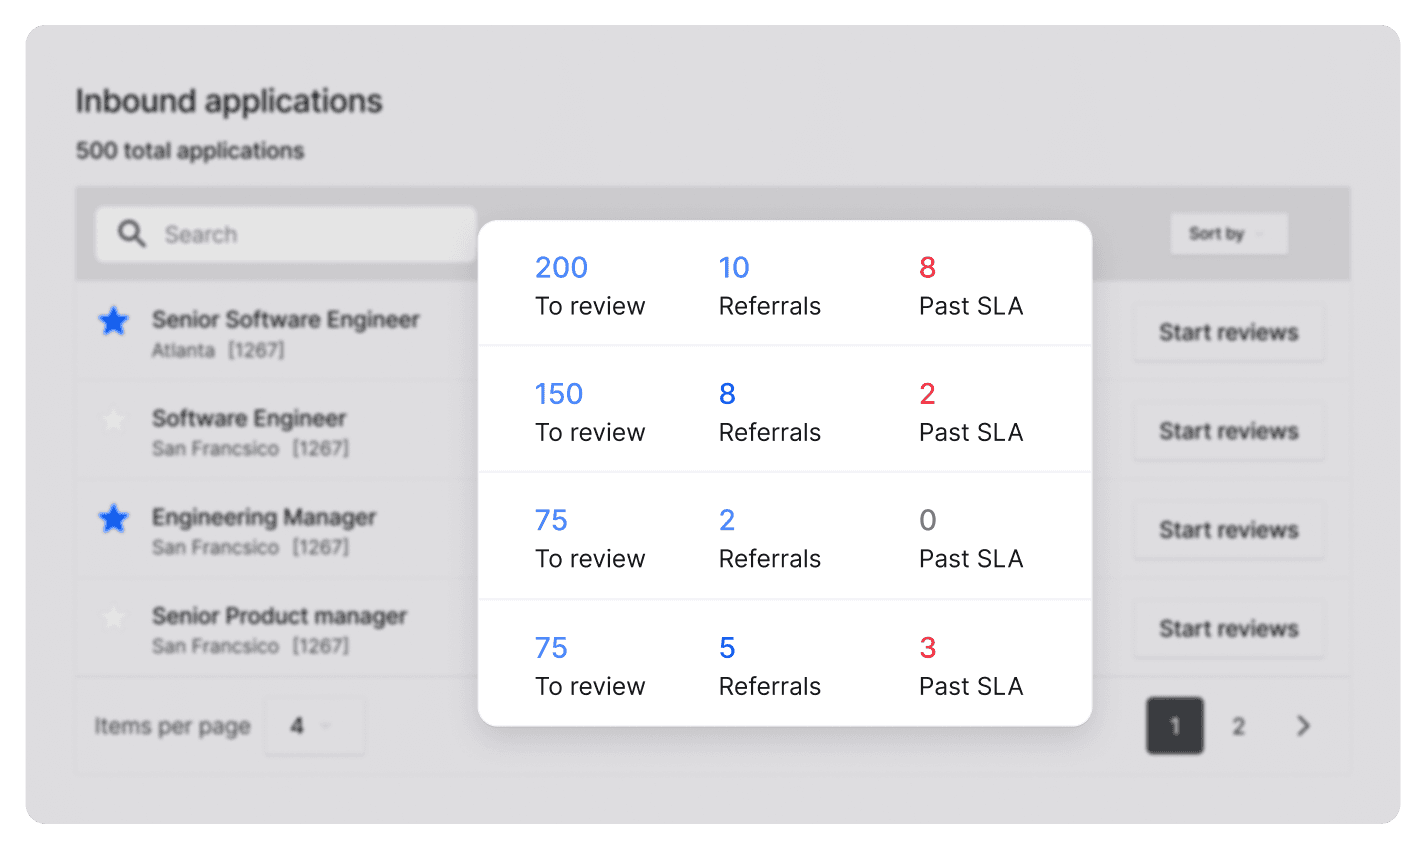Select page 1 in pagination
1426x849 pixels.
[1175, 726]
